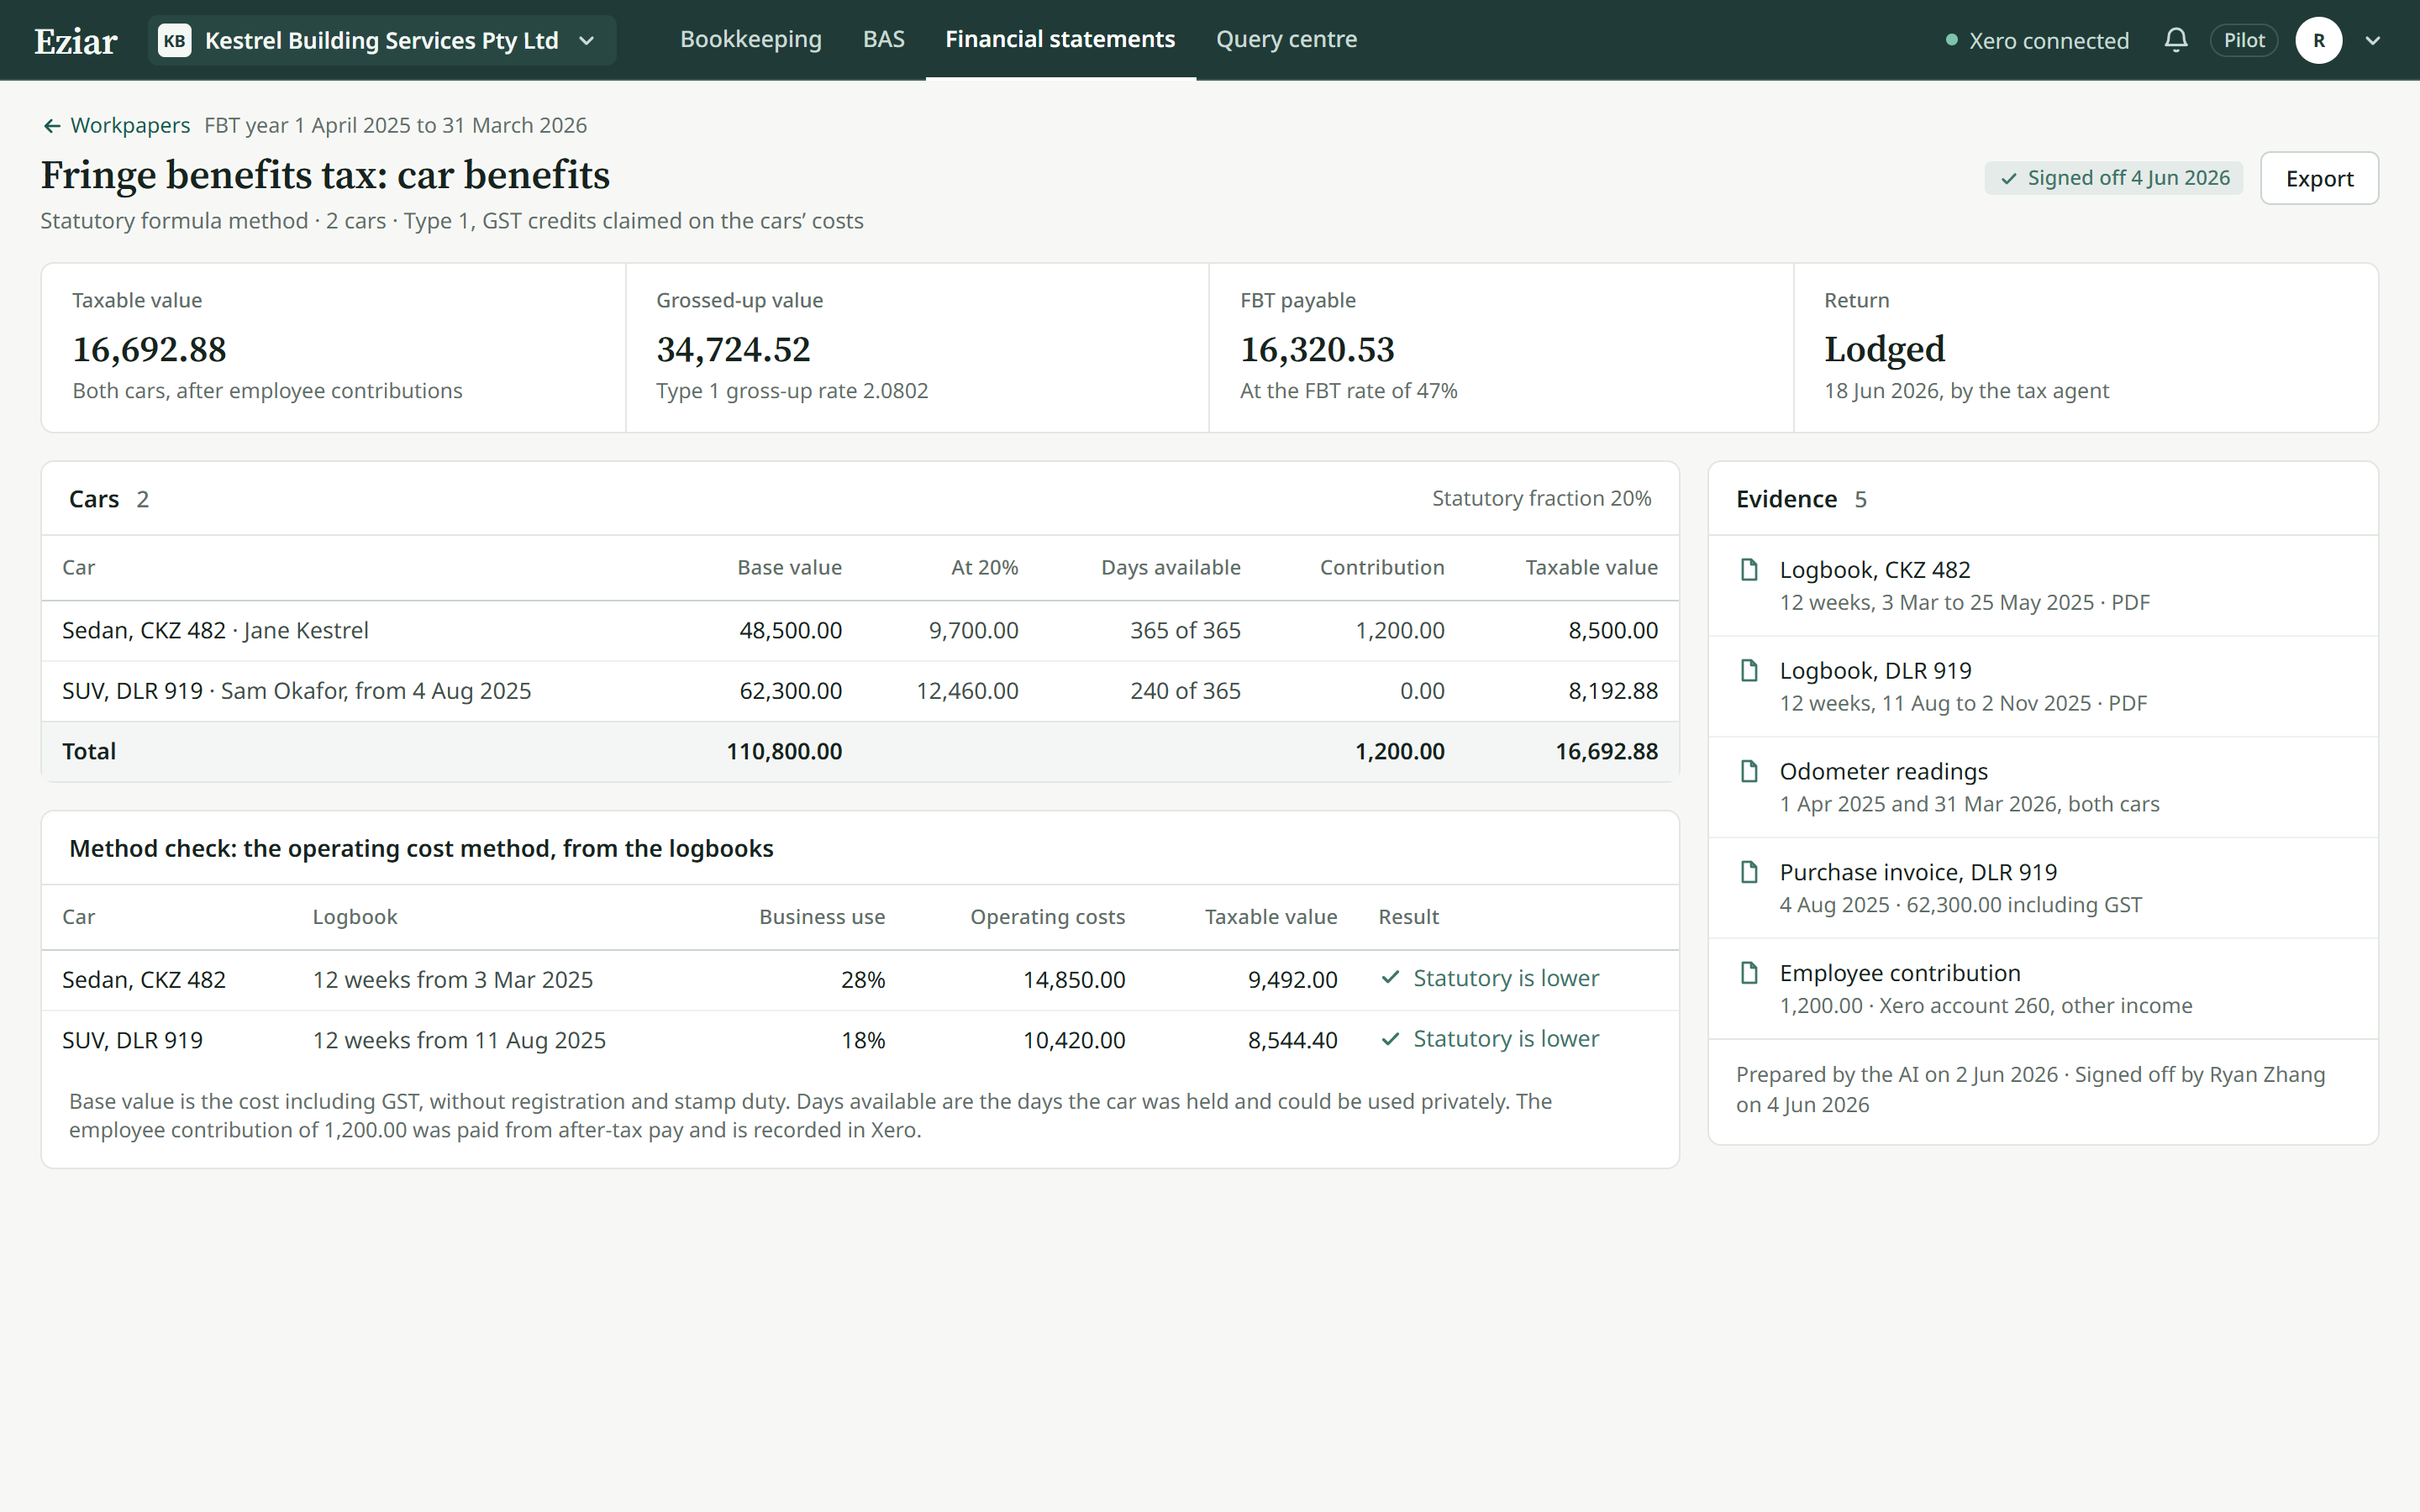2420x1512 pixels.
Task: Expand the Kestrel Building Services company switcher
Action: 382,40
